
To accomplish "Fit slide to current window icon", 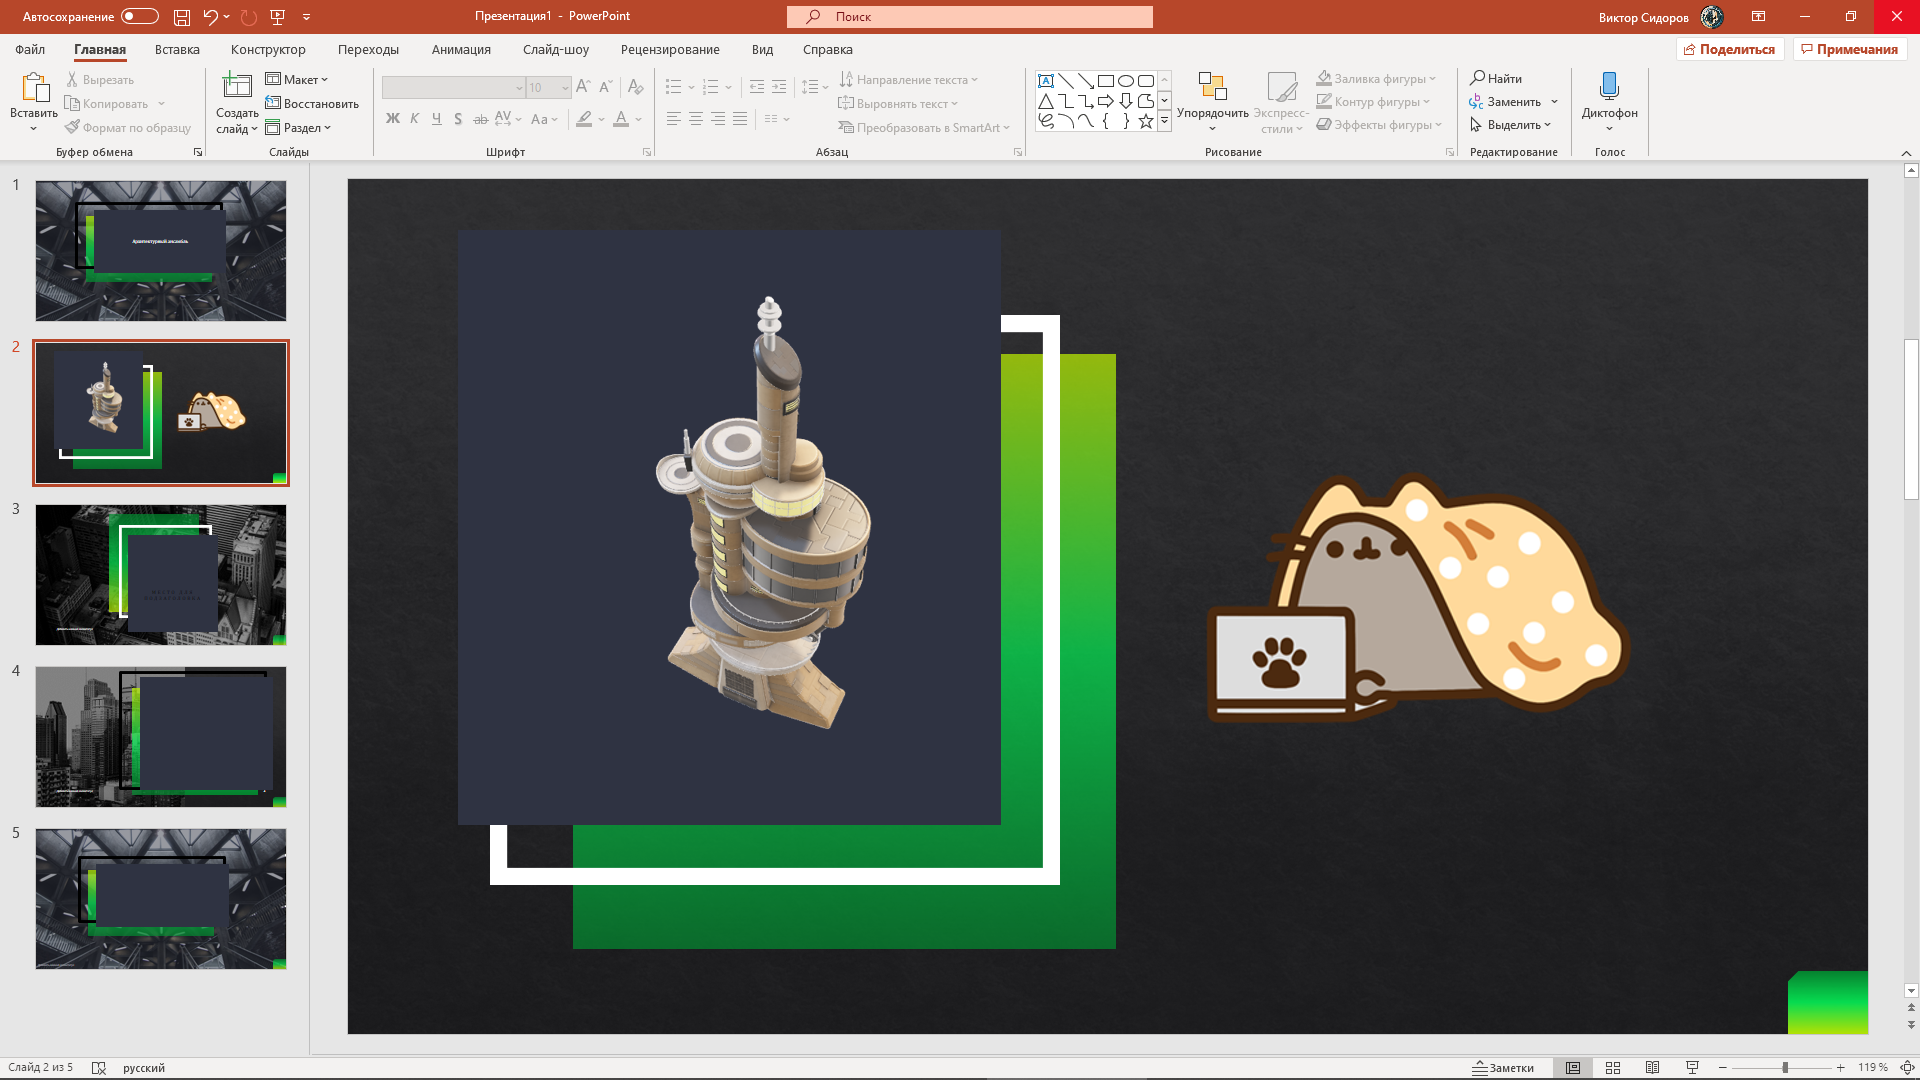I will [1908, 1068].
